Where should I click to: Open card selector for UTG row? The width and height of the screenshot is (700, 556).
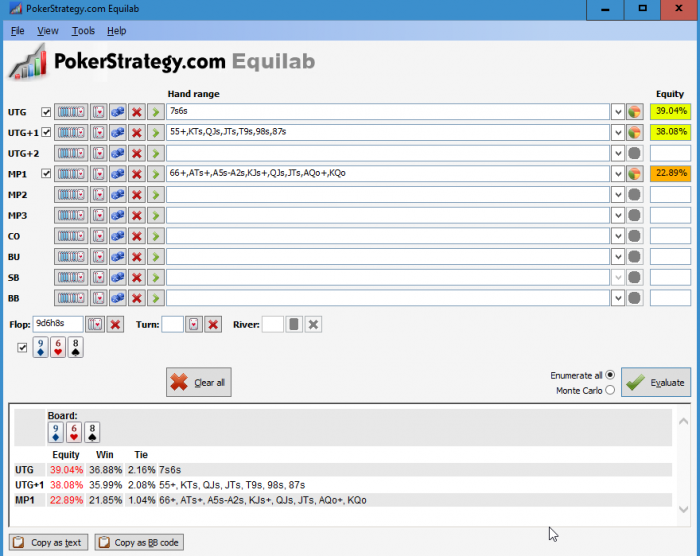tap(99, 112)
